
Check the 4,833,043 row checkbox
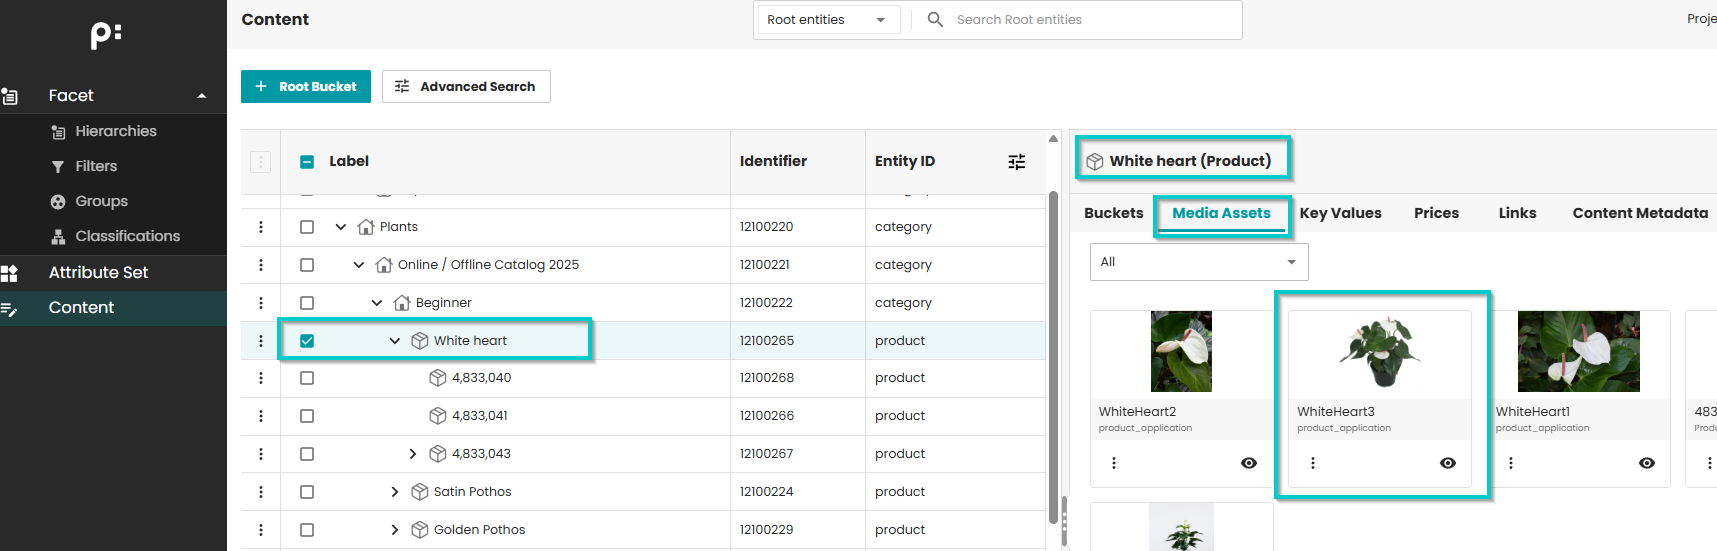(307, 454)
